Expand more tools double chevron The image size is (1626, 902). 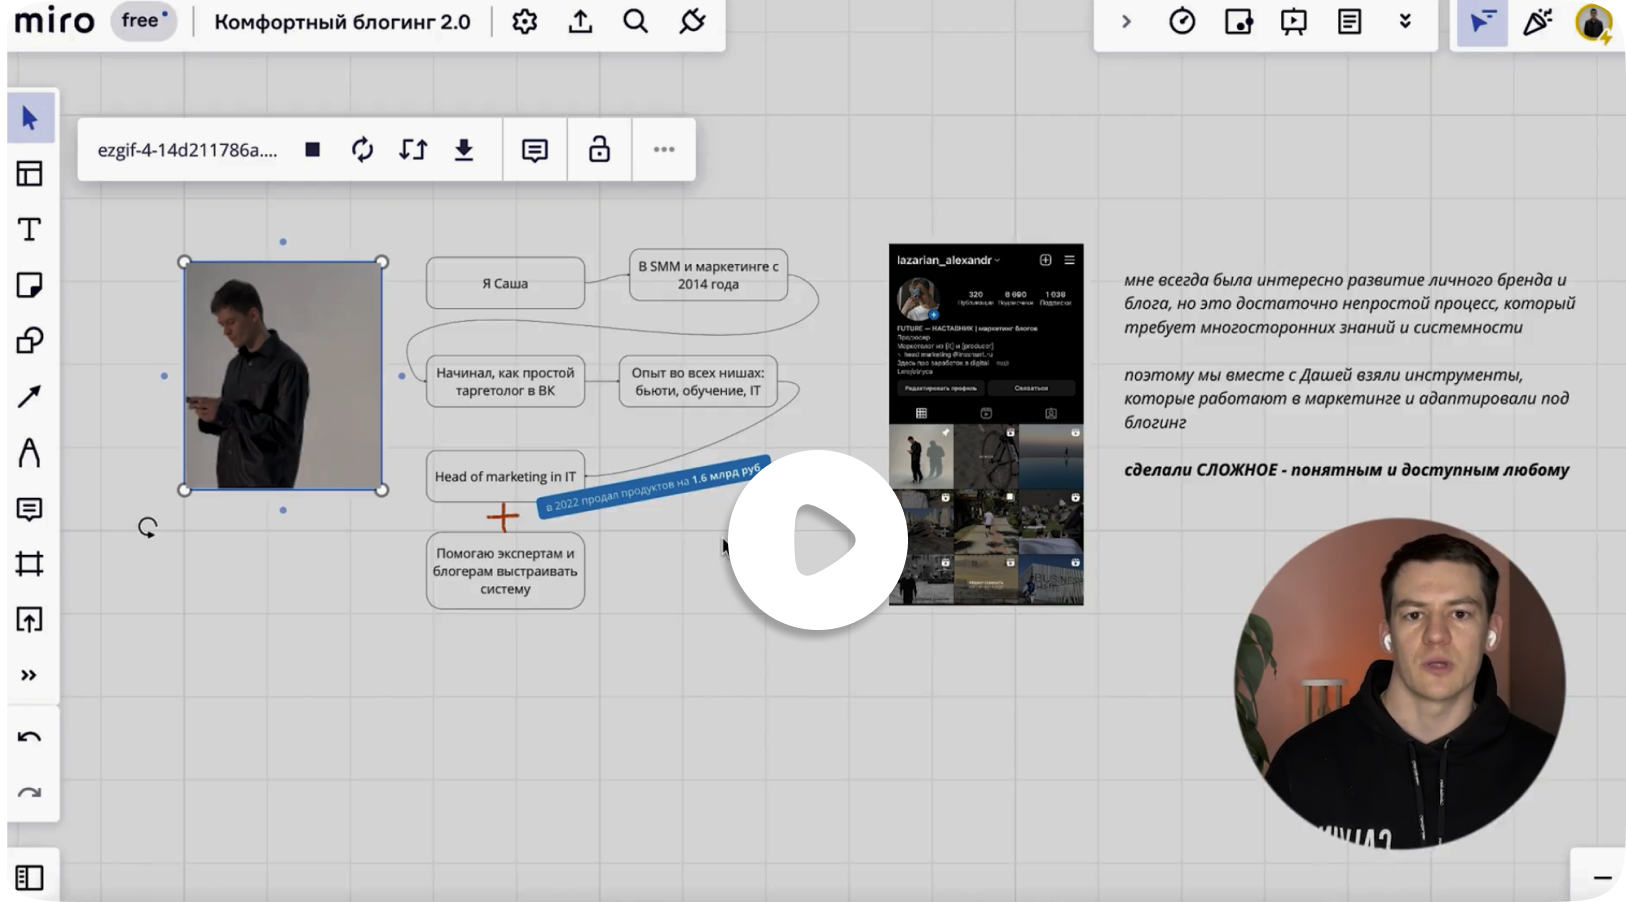pos(29,676)
